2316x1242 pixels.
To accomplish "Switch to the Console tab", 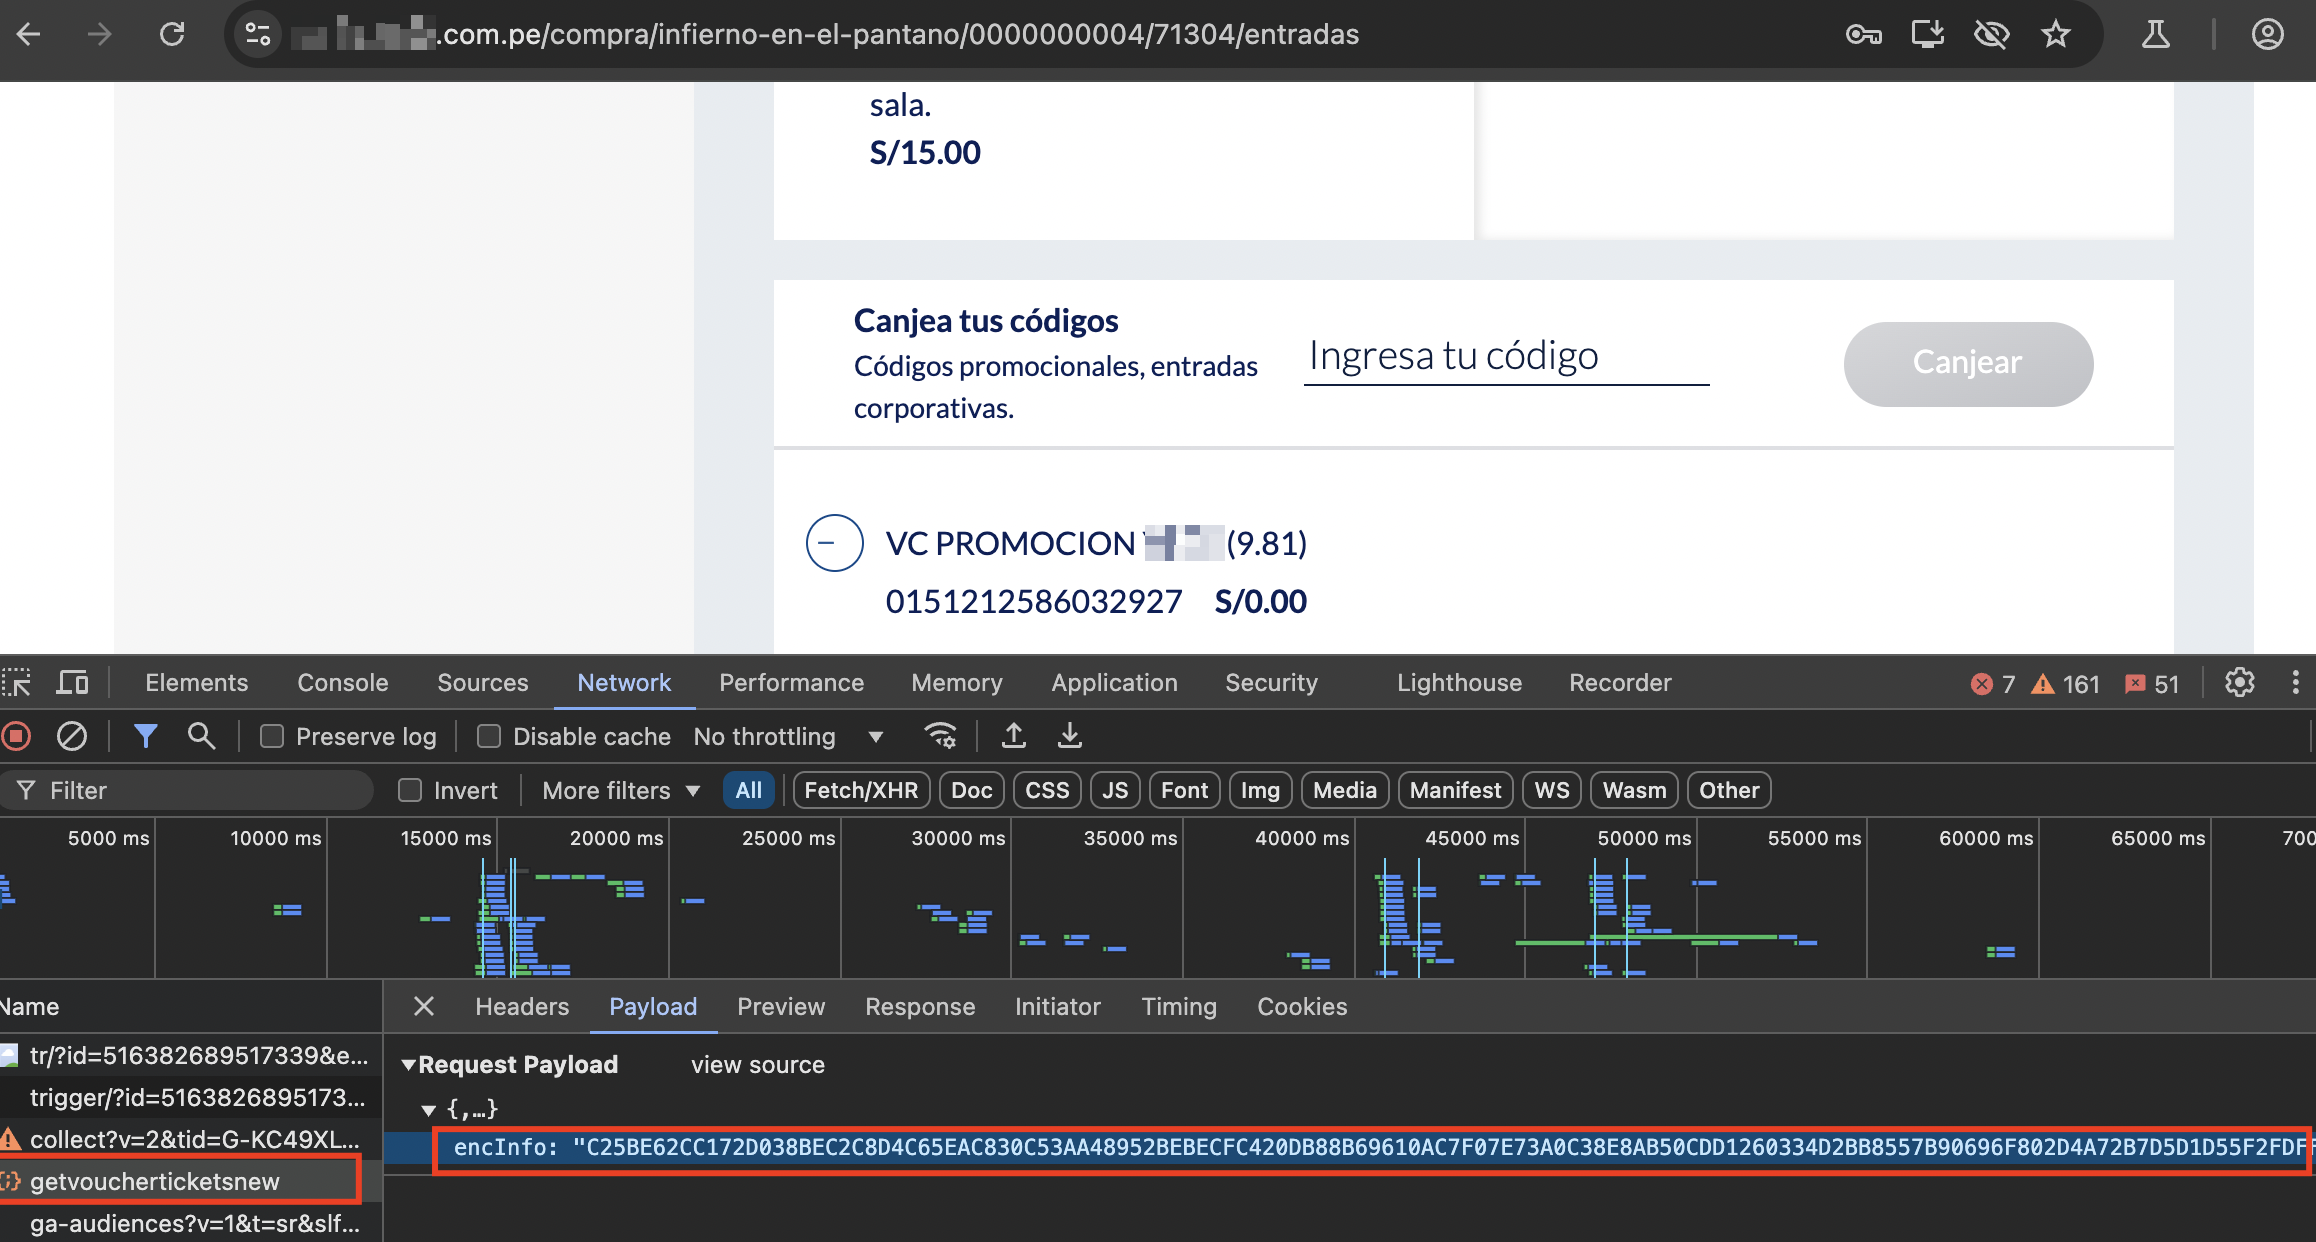I will pyautogui.click(x=342, y=683).
